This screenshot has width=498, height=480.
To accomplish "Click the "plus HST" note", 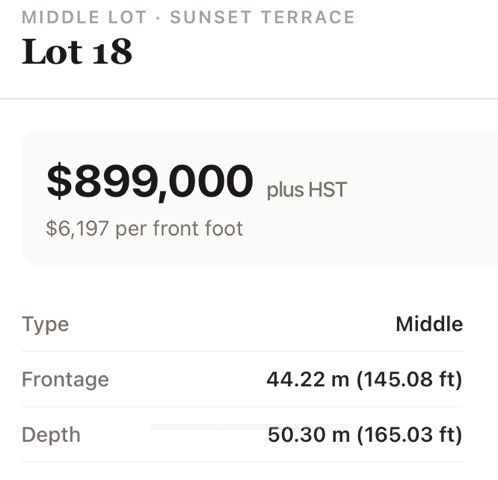I will (x=307, y=190).
